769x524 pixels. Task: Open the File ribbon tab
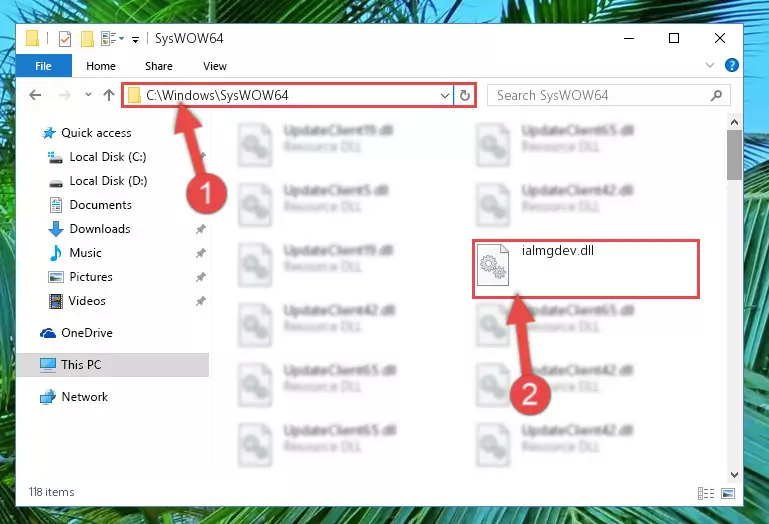click(x=43, y=66)
